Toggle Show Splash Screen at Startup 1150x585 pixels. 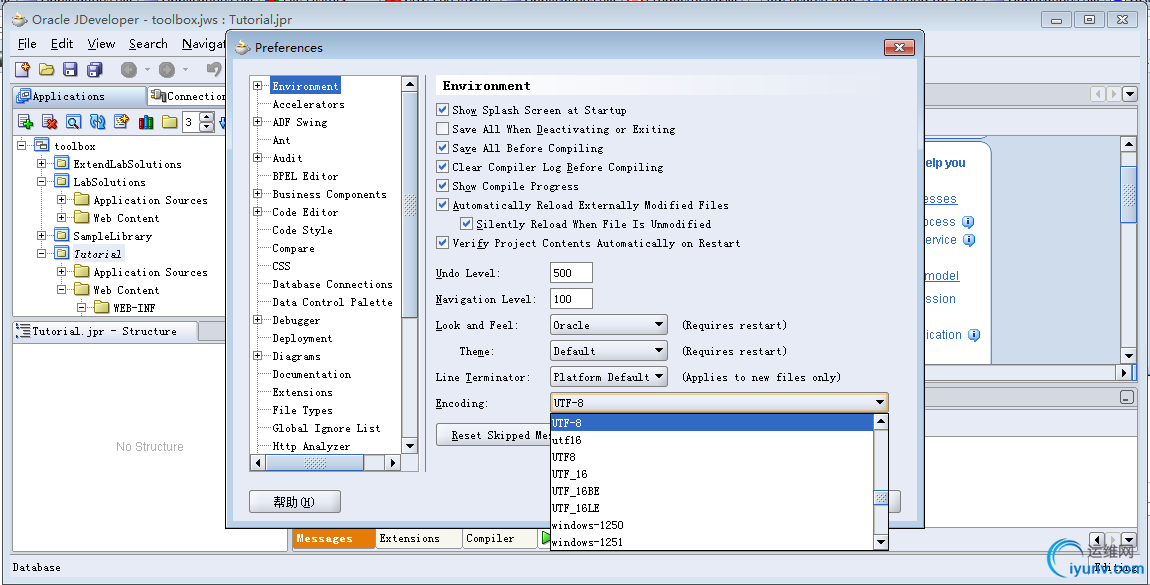442,110
